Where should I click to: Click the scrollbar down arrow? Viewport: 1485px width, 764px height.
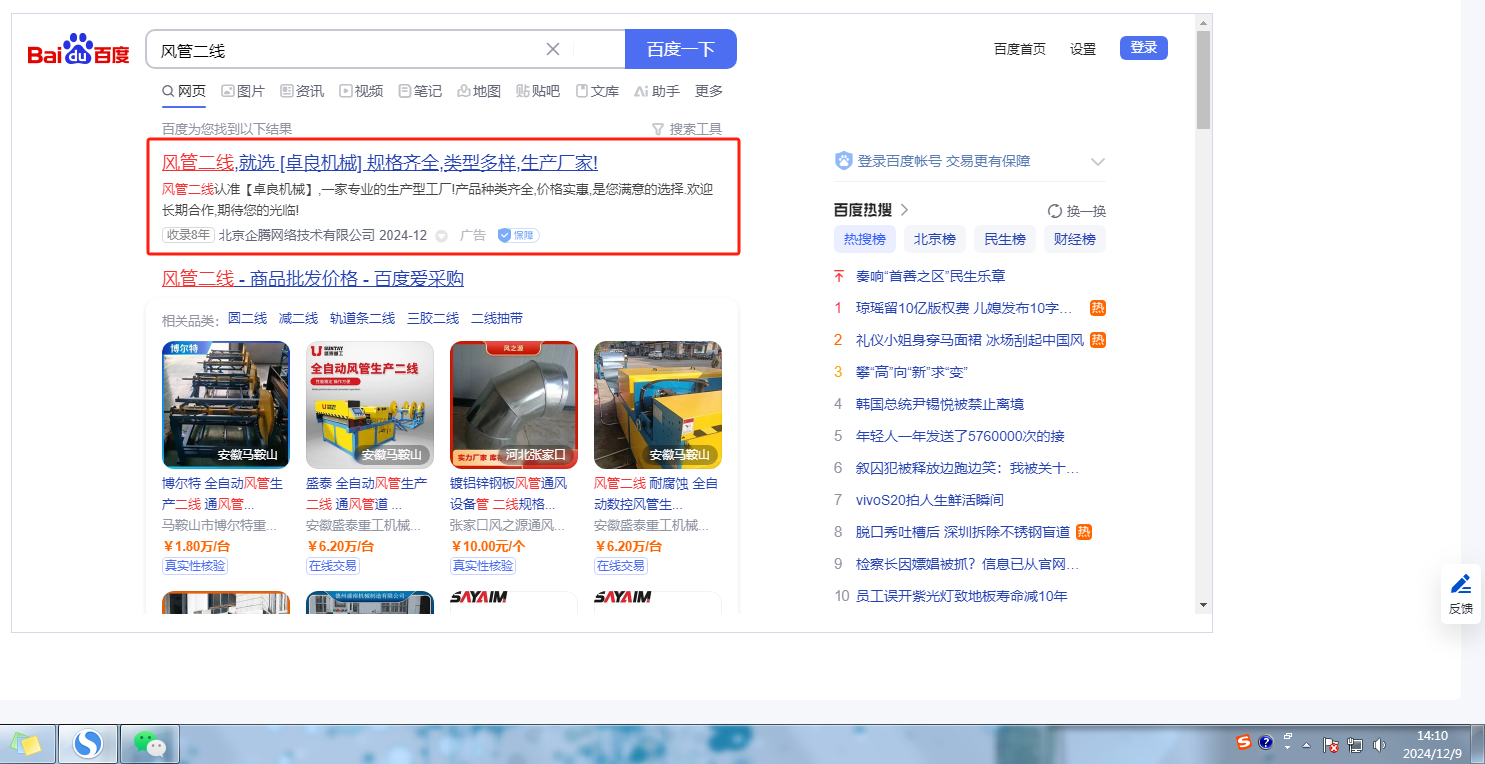pos(1203,604)
